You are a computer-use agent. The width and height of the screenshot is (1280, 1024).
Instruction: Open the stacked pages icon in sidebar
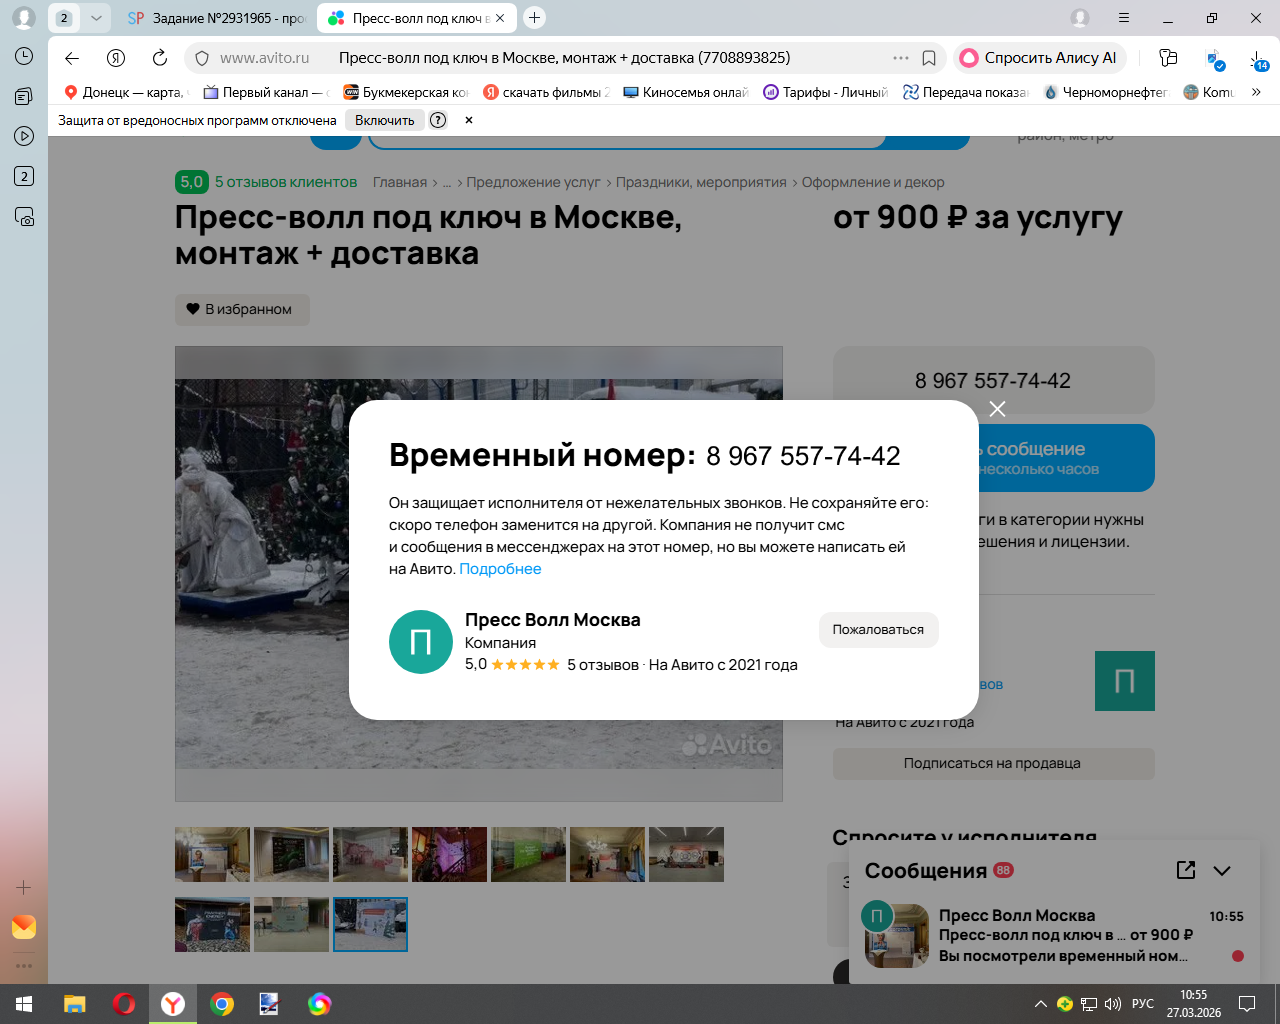24,96
